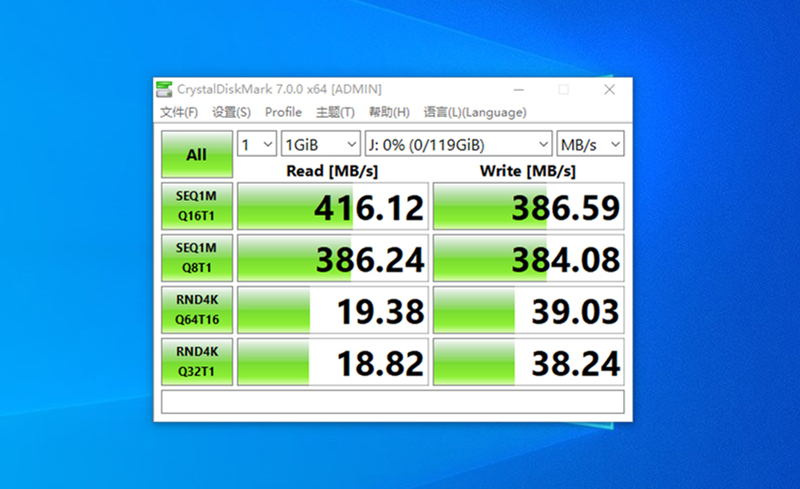Select the 386.24 read result

(x=333, y=258)
